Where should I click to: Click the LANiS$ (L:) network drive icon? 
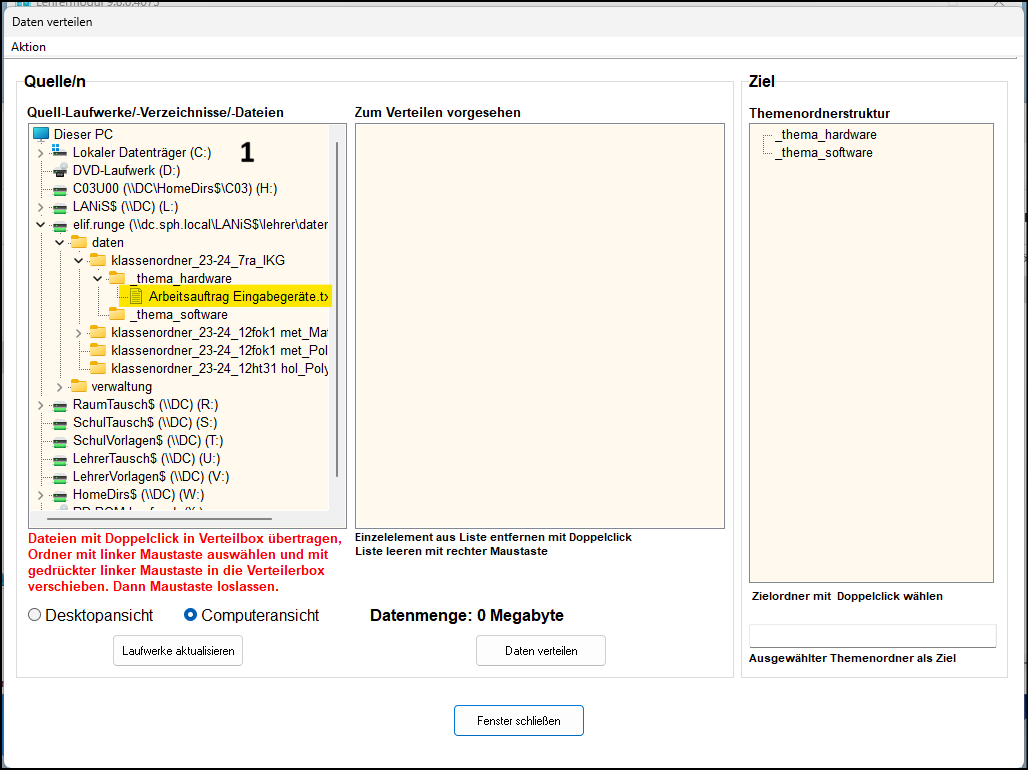coord(60,207)
